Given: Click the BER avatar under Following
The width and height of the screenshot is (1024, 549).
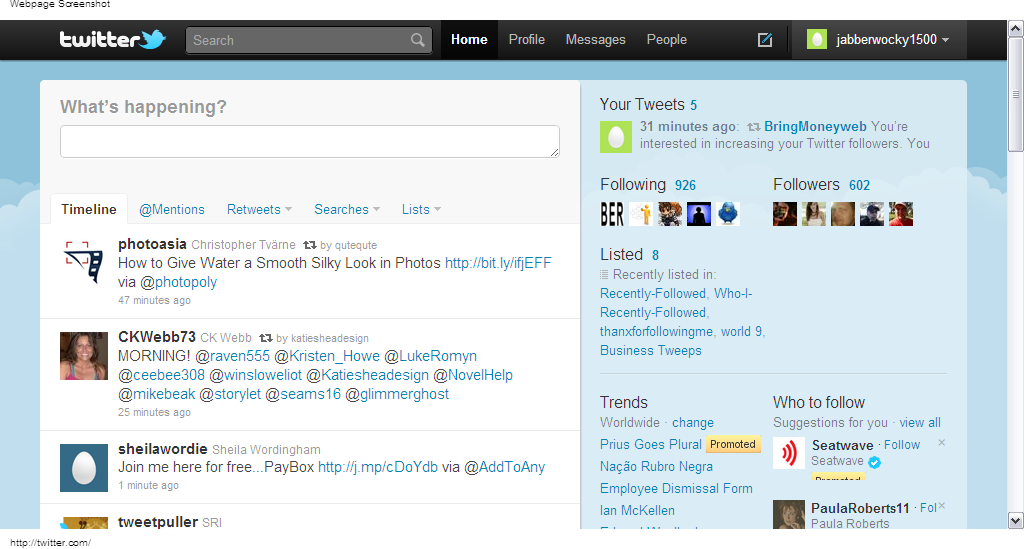Looking at the screenshot, I should point(612,214).
